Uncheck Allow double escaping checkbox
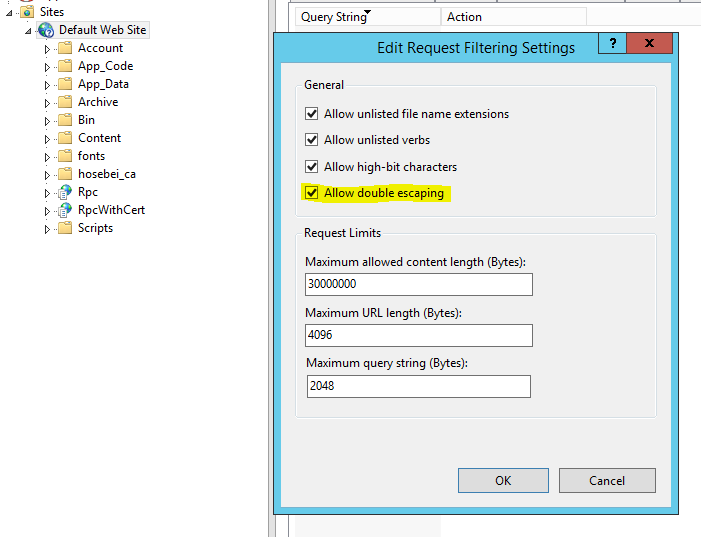 click(x=312, y=193)
